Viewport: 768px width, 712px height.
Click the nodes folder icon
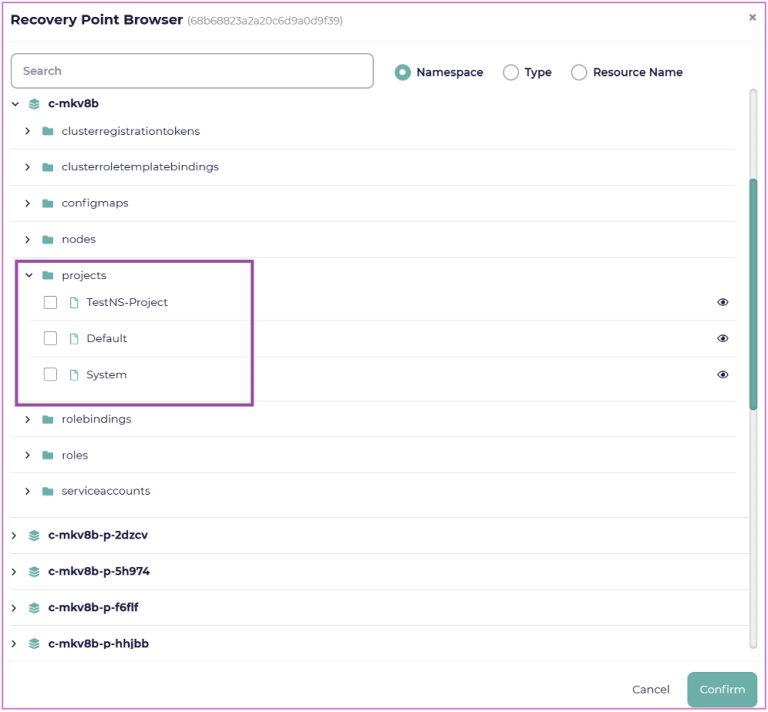pyautogui.click(x=48, y=239)
